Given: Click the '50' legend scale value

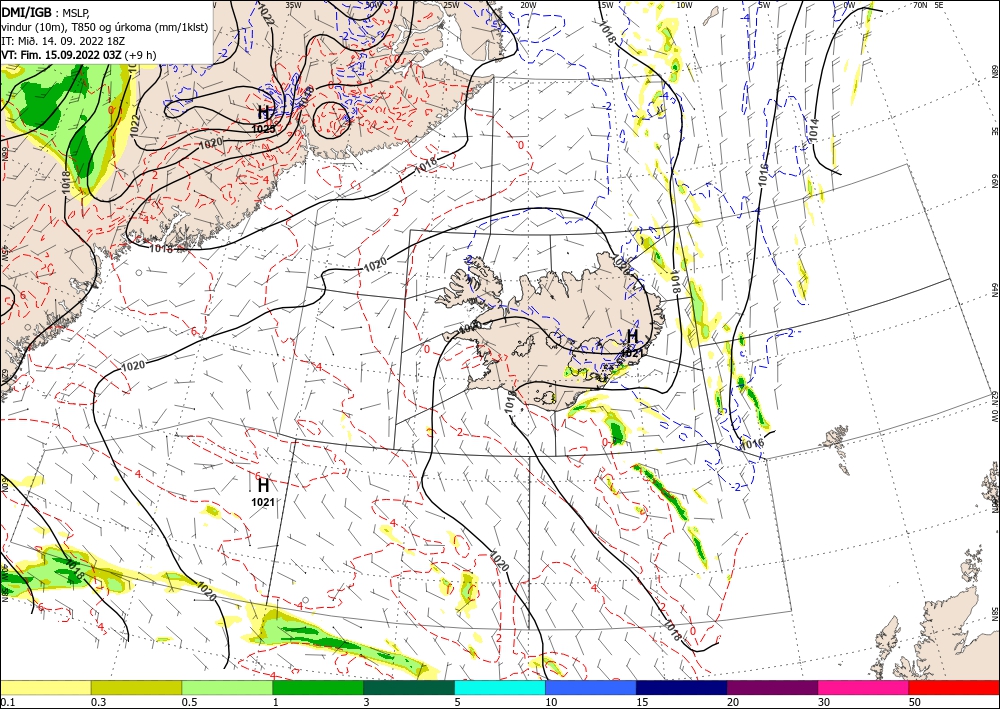Looking at the screenshot, I should [x=914, y=702].
